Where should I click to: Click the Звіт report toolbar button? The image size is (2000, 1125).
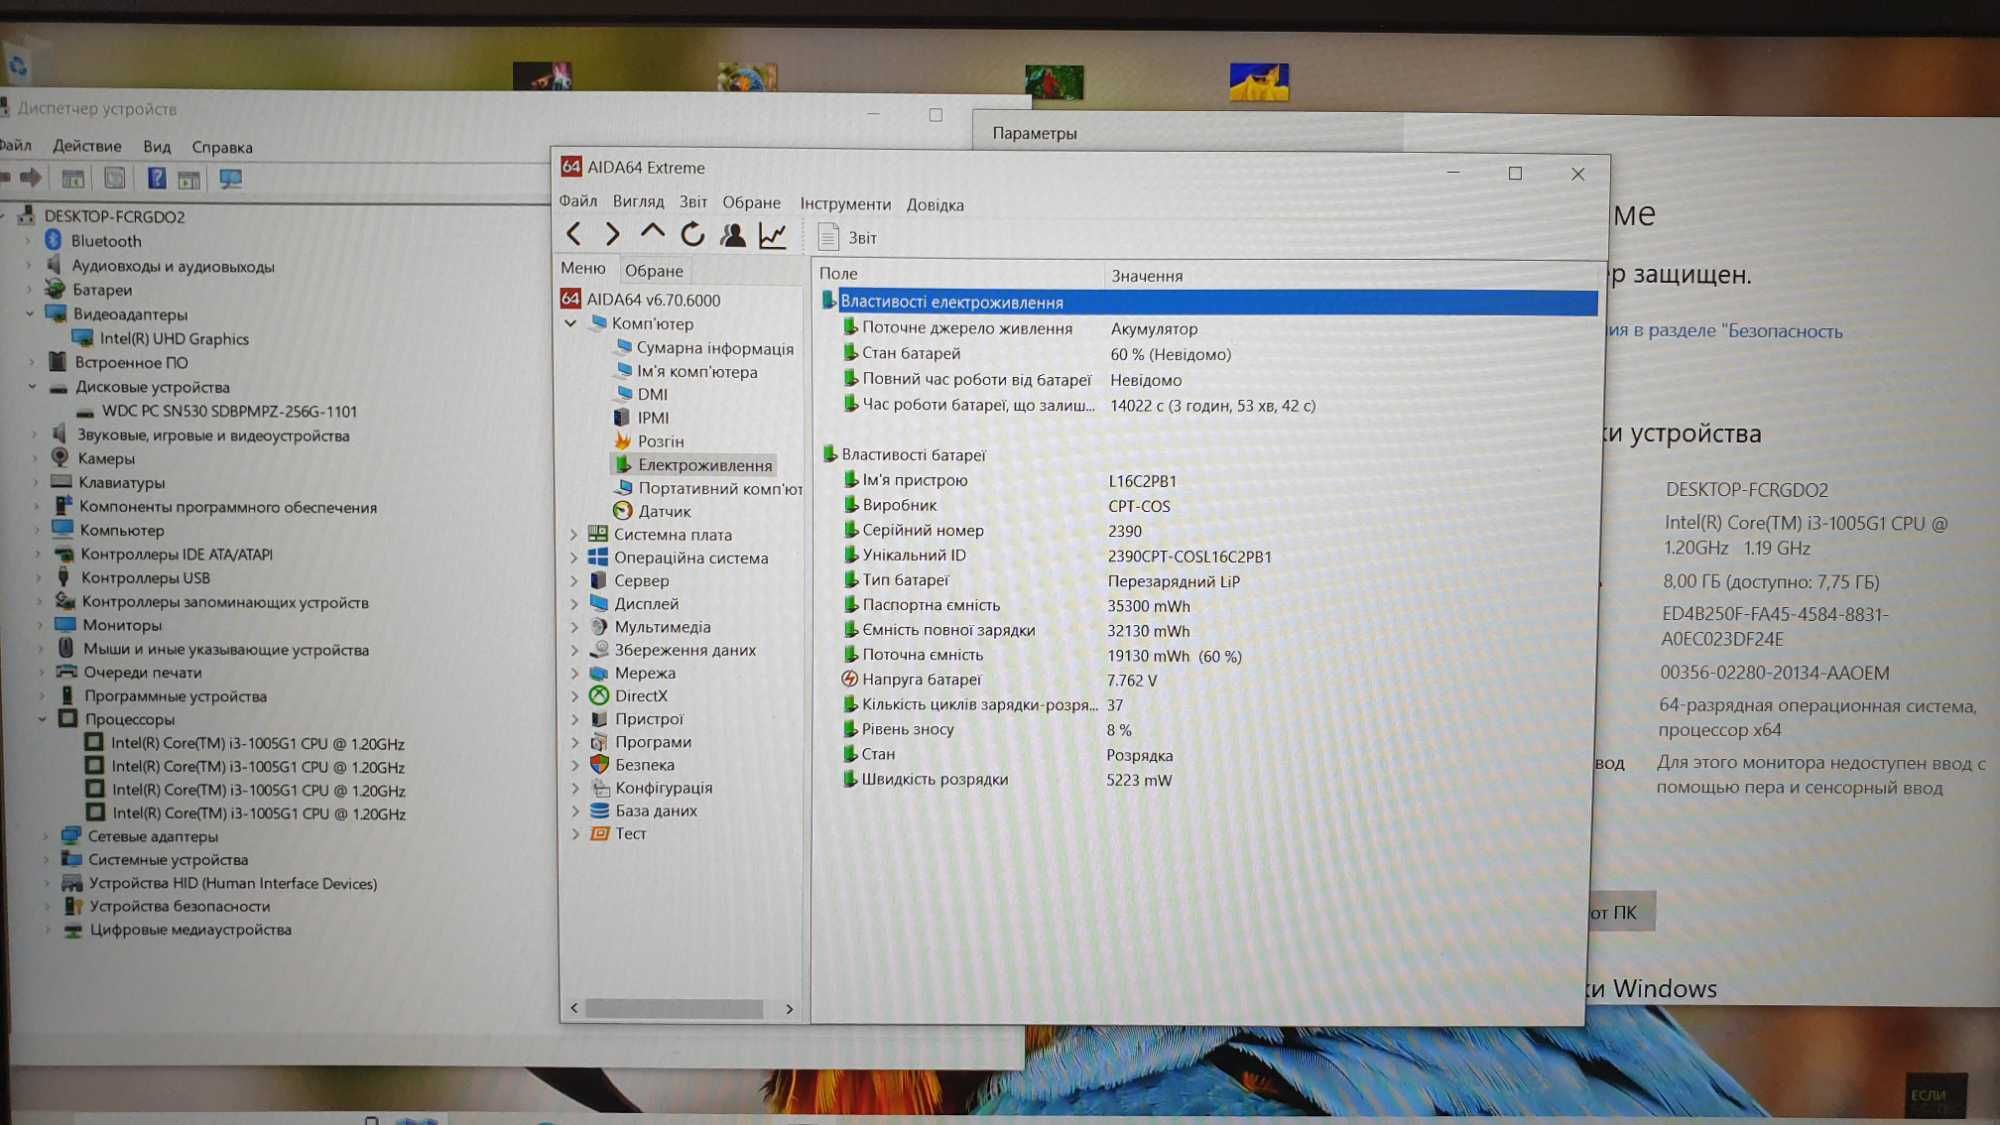click(x=848, y=237)
